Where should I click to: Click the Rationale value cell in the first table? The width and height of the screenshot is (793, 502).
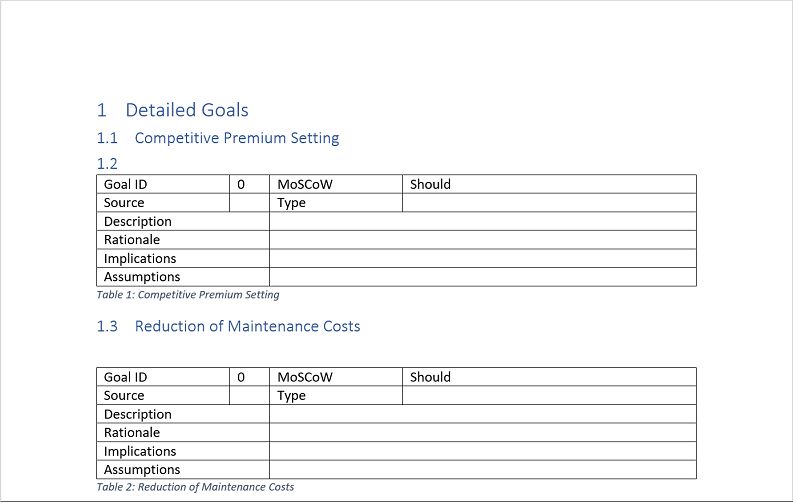(483, 240)
